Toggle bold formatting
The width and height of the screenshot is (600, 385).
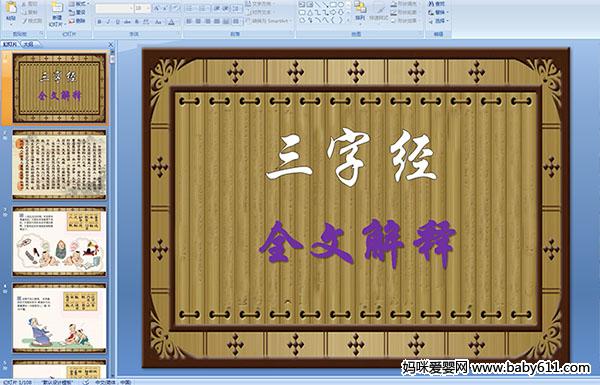click(x=99, y=22)
